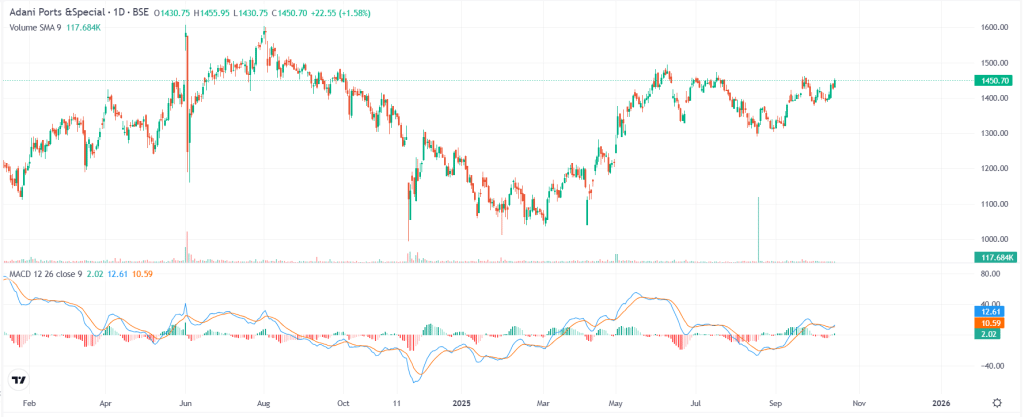Click the 117.684K volume tag on price axis

coord(993,257)
